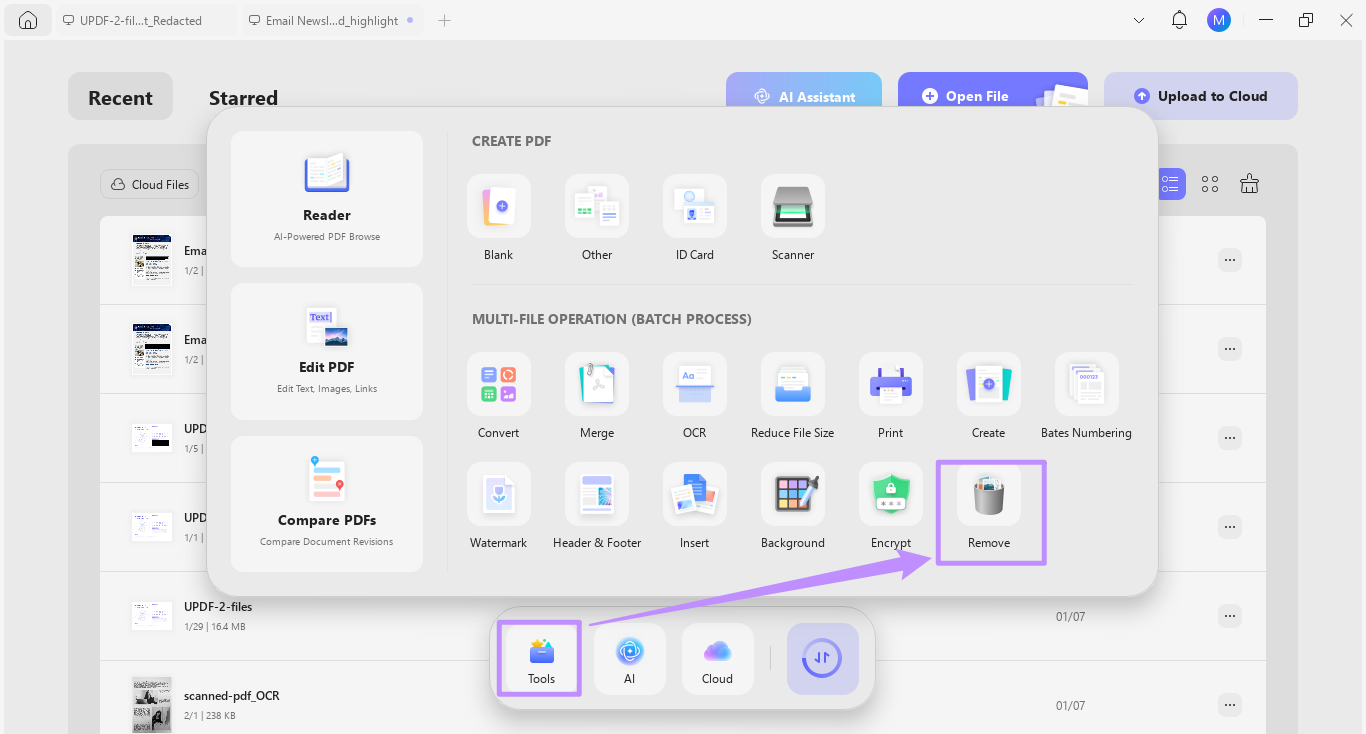Image resolution: width=1366 pixels, height=734 pixels.
Task: Select the Starred tab
Action: click(x=243, y=97)
